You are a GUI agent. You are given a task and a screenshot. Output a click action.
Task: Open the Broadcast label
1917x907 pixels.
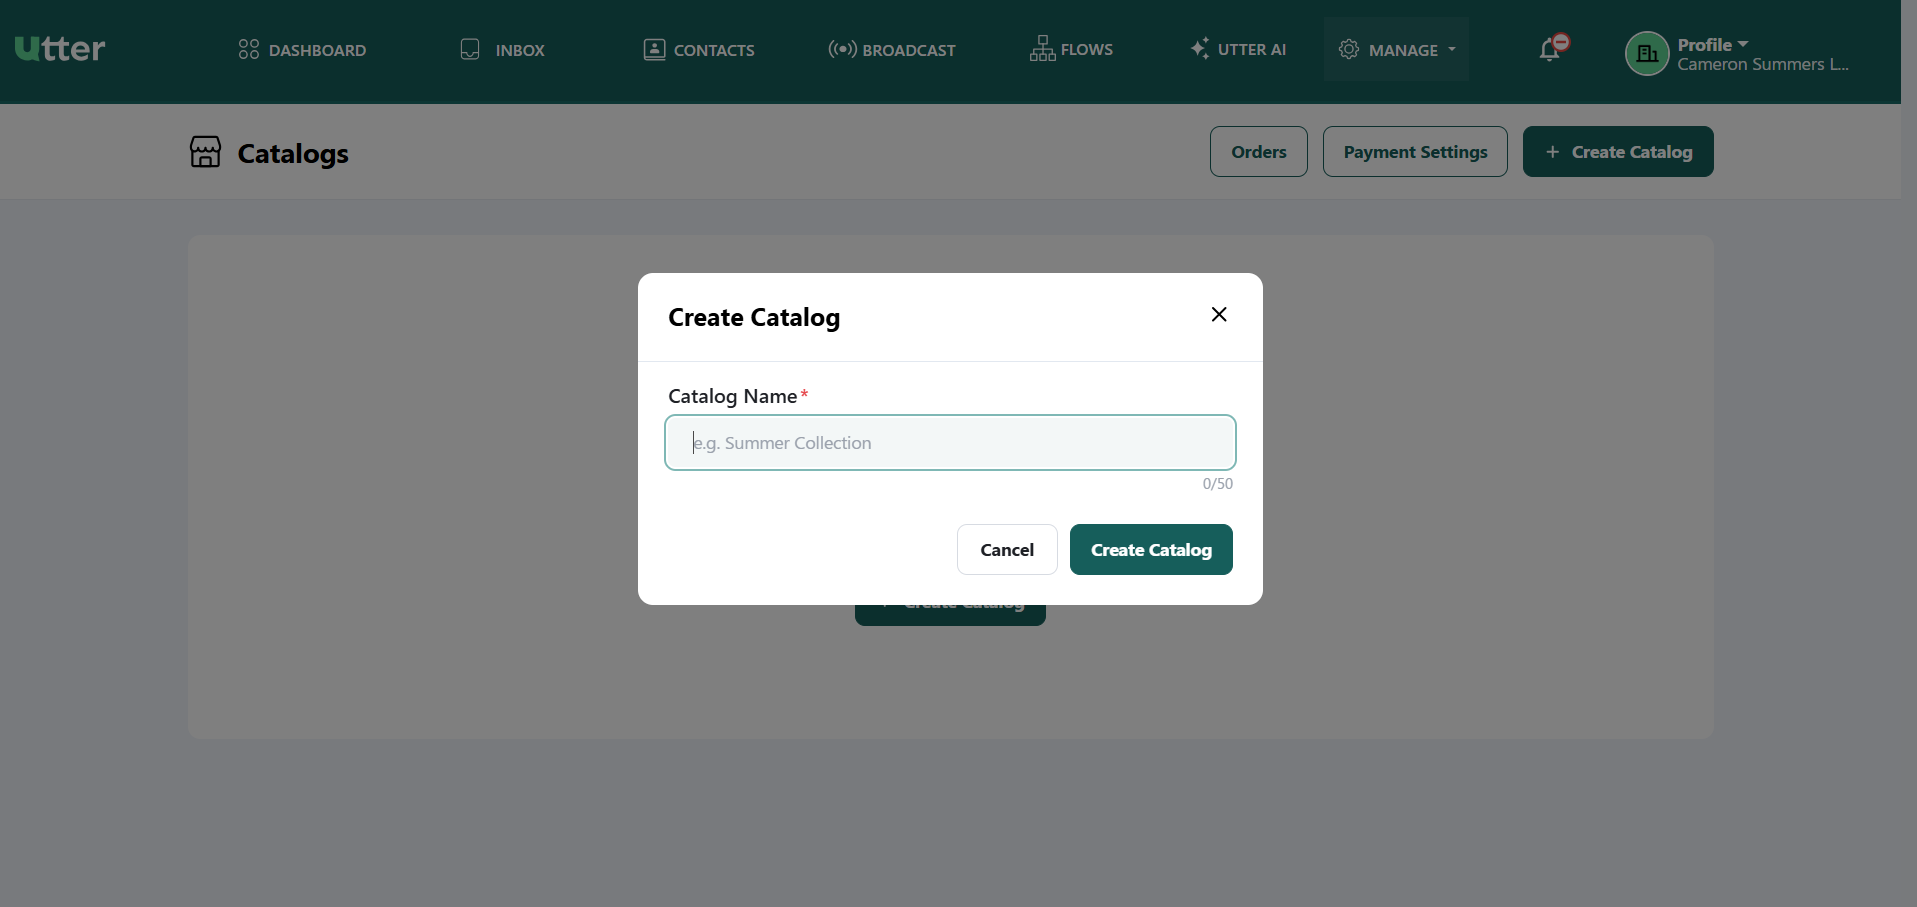(x=909, y=50)
